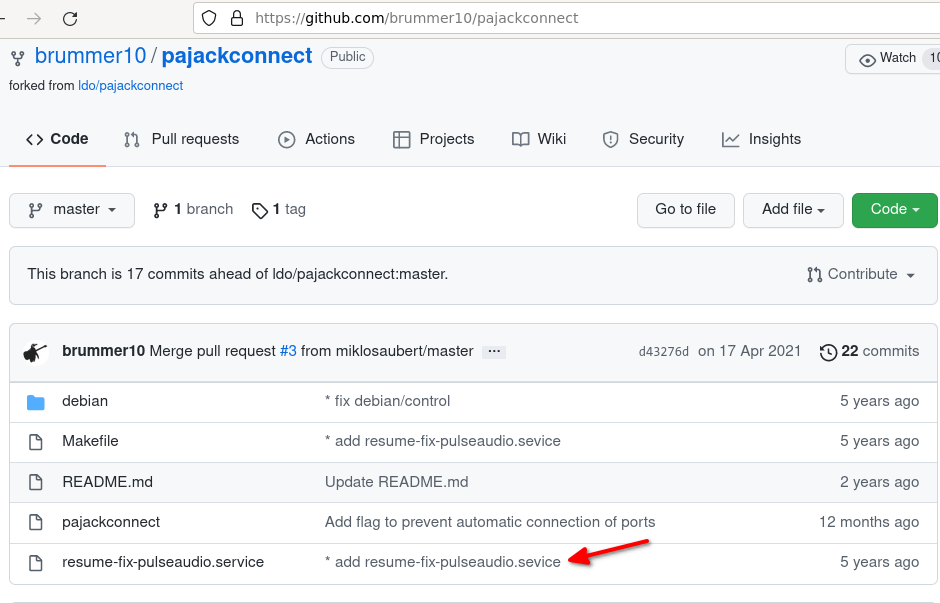This screenshot has height=603, width=940.
Task: View the 1 branch link
Action: coord(193,209)
